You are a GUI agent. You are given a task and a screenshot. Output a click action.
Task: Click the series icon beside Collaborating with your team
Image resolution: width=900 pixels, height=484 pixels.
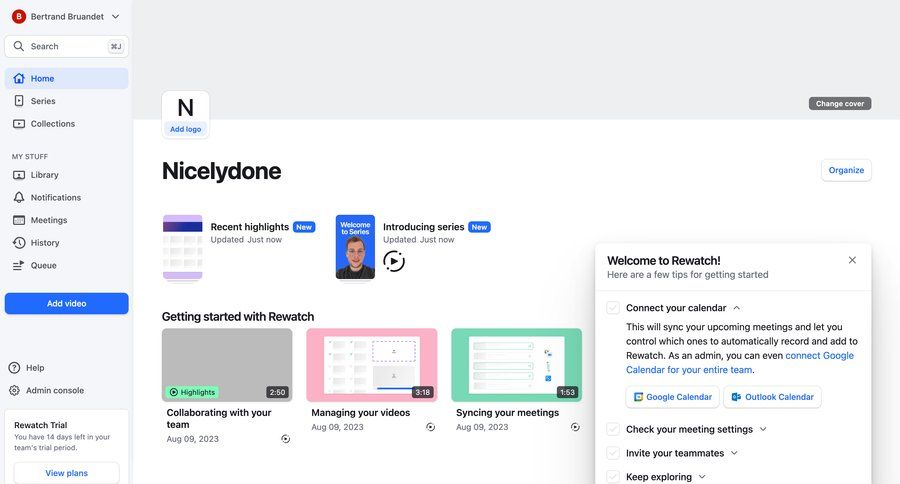tap(286, 439)
